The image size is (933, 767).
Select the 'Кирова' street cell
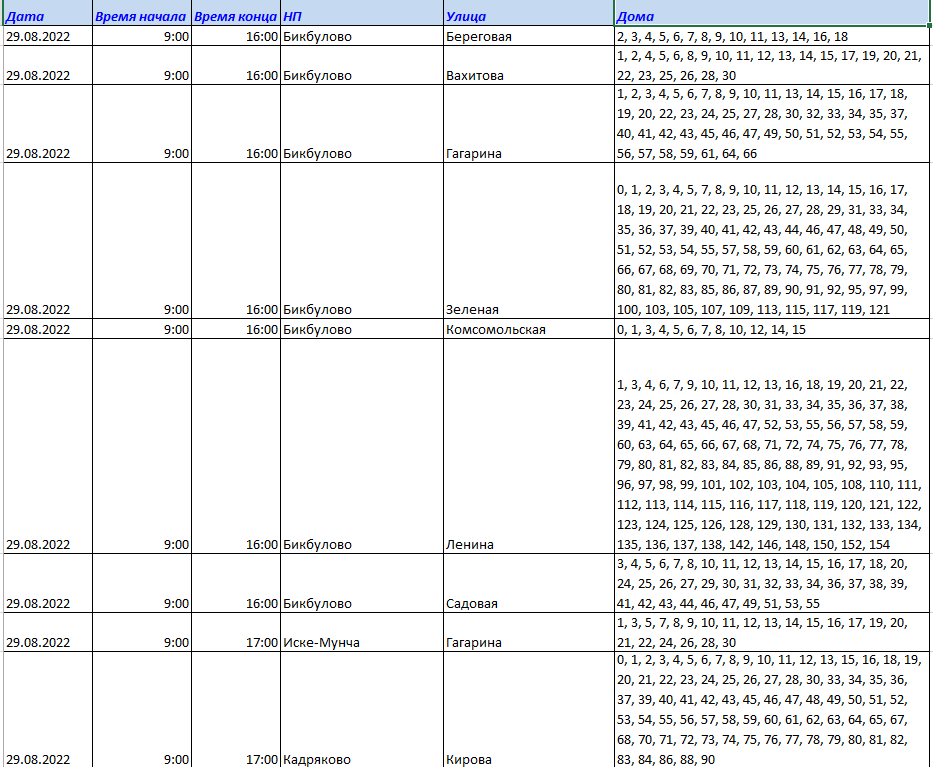[527, 759]
